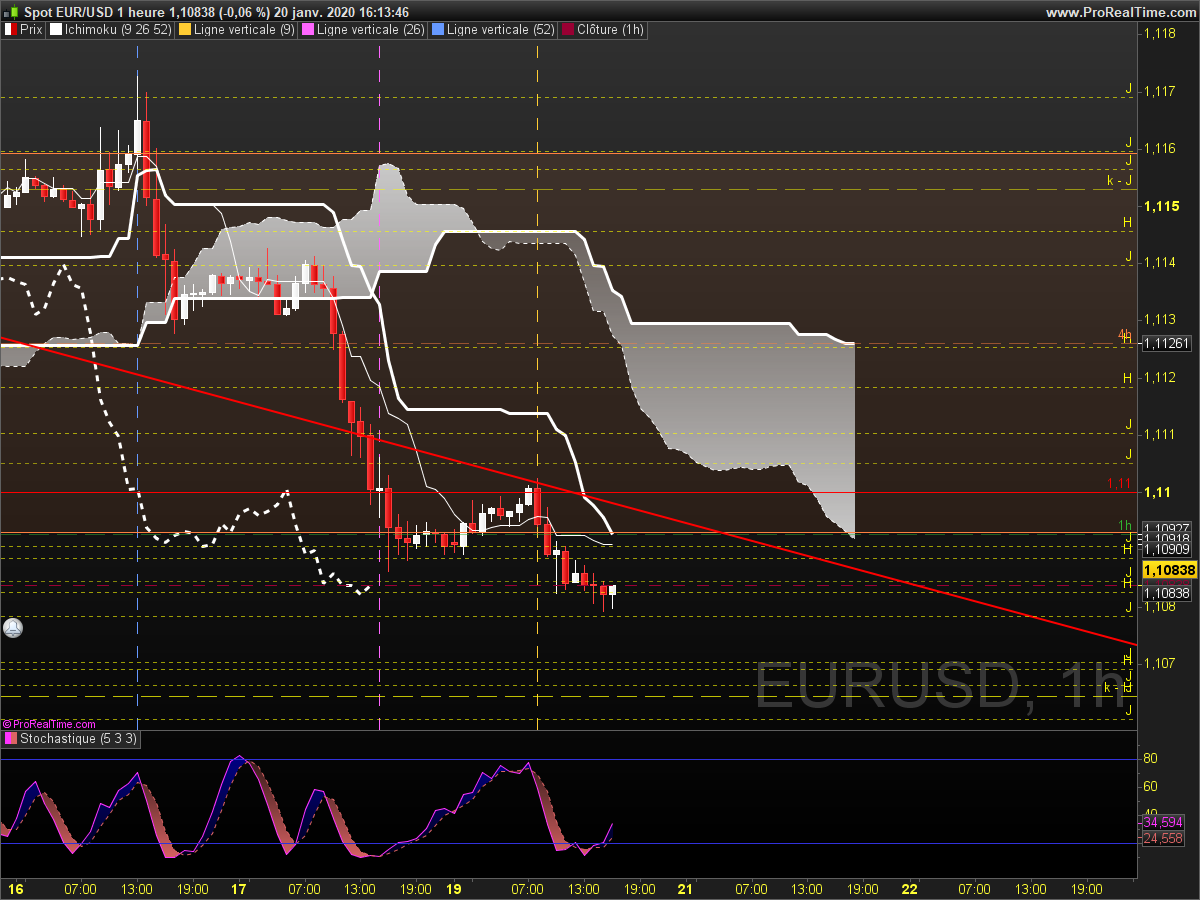Click the @ProRealTime.com watermark link above Stochastique
The image size is (1200, 900).
tap(49, 724)
